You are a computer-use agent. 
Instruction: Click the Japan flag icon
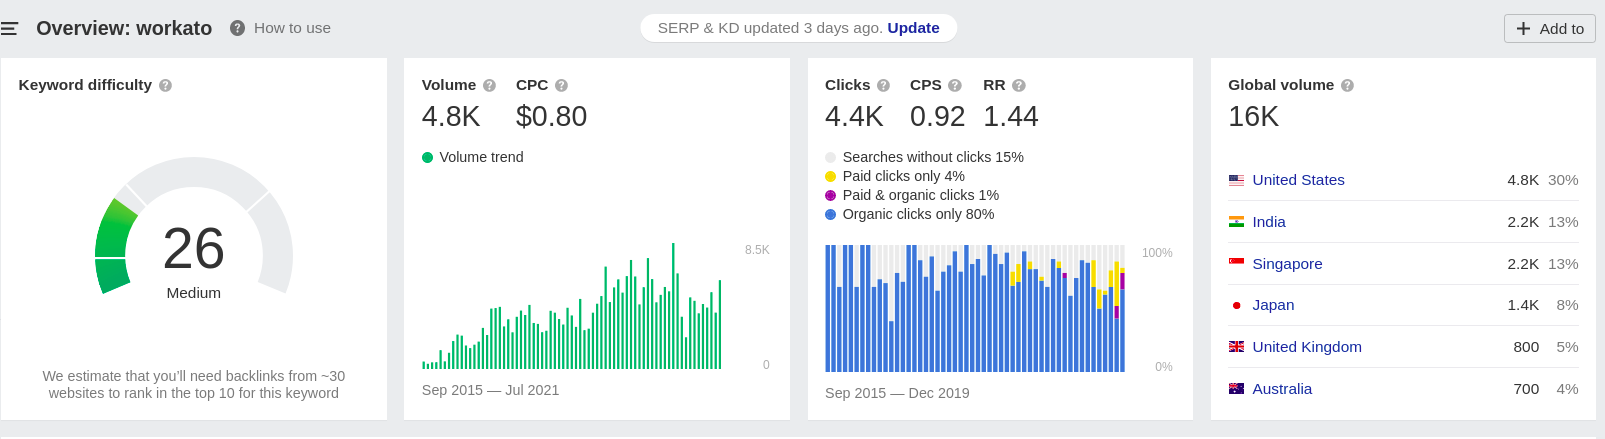1236,305
